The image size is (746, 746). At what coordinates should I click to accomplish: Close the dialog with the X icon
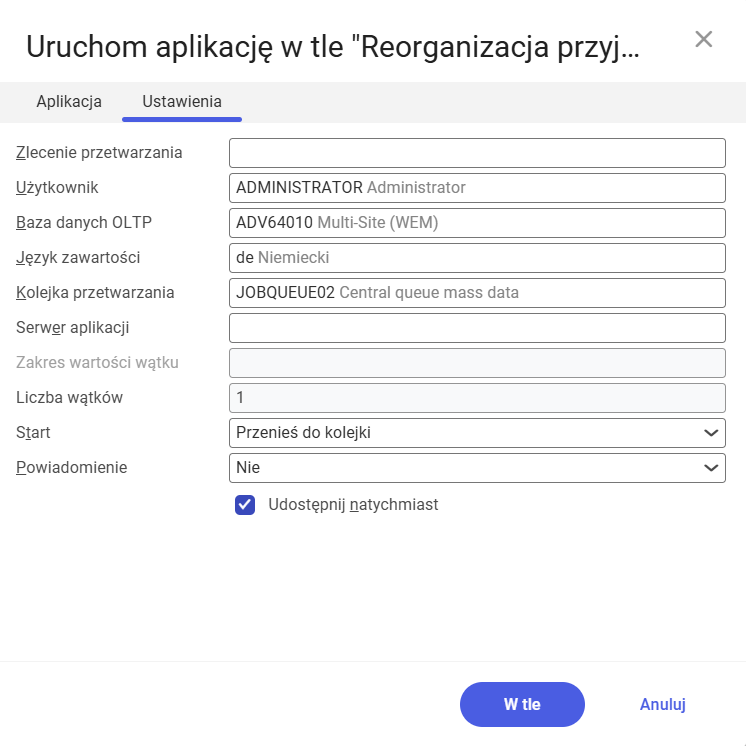tap(704, 39)
